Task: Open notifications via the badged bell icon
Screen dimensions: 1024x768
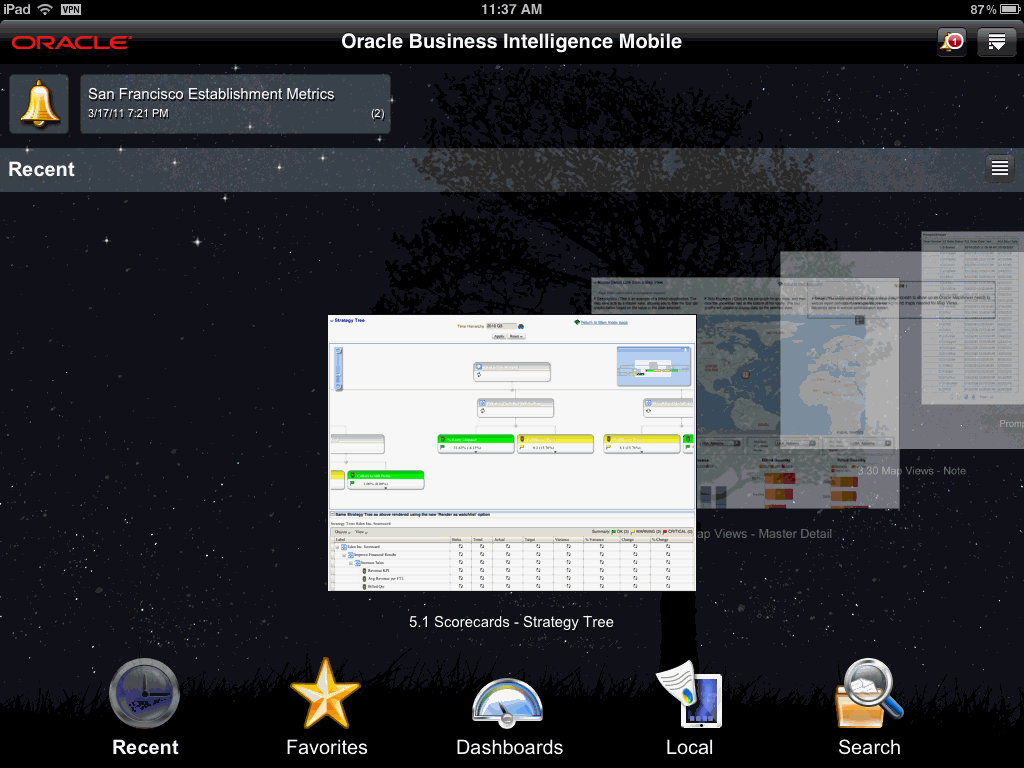Action: [951, 42]
